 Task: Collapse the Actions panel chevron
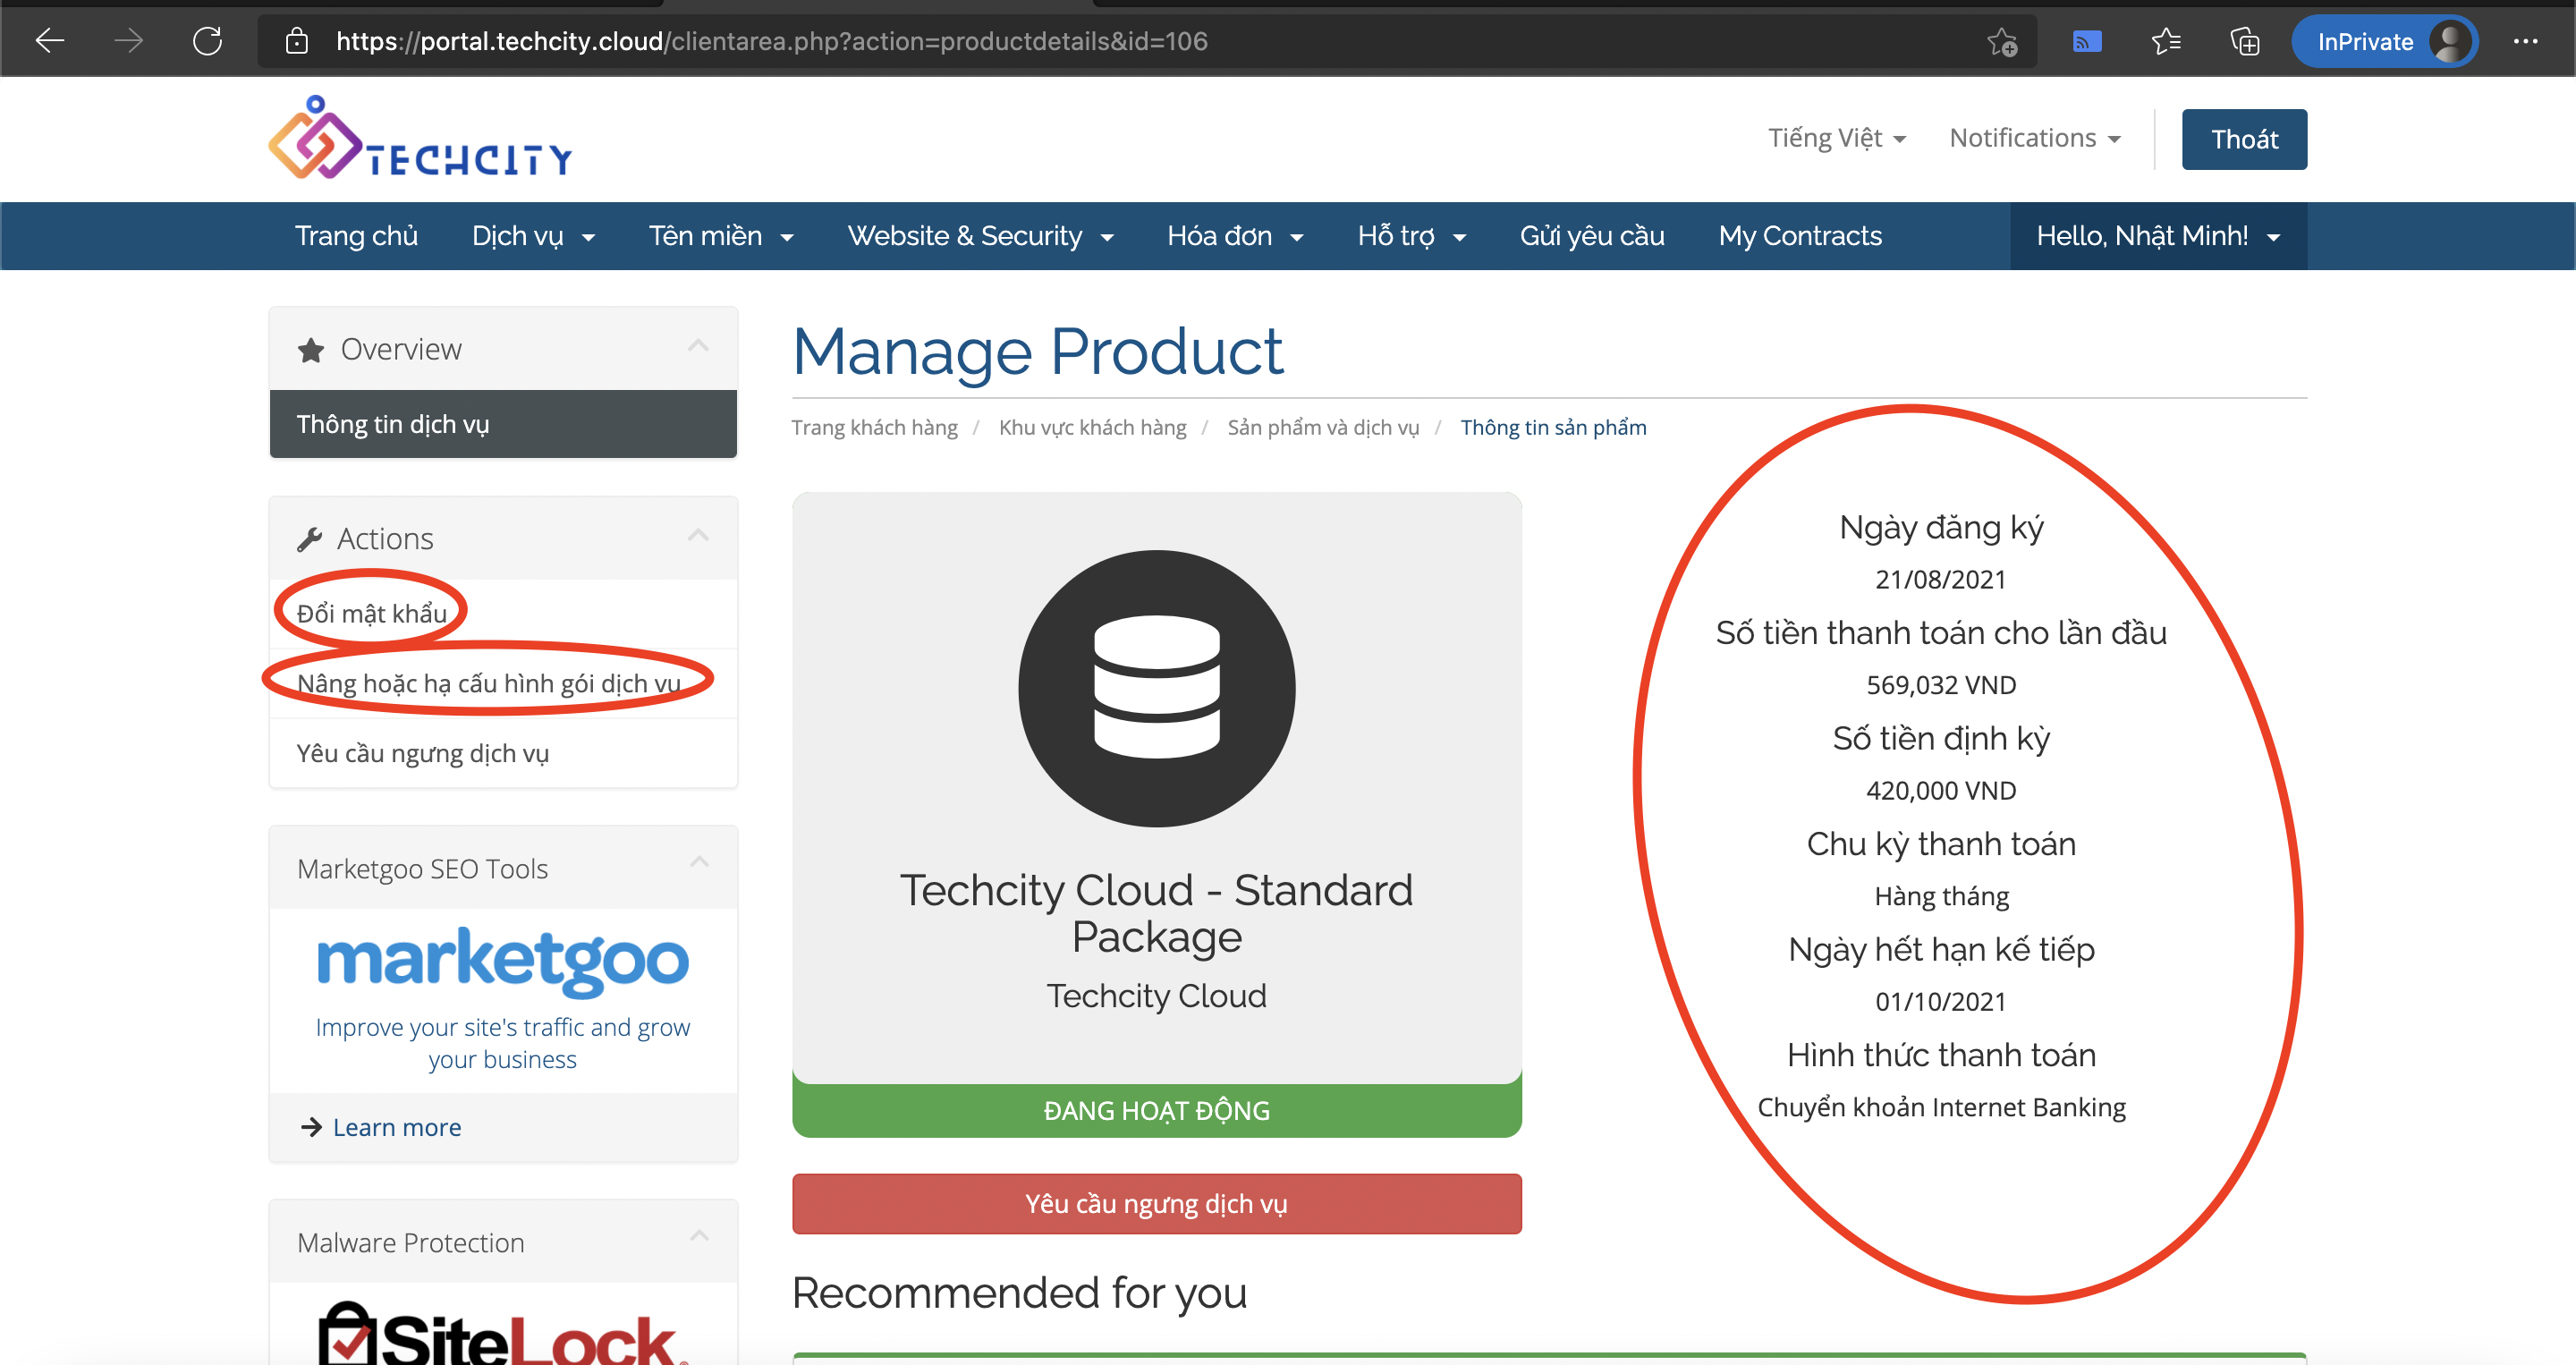[x=698, y=535]
